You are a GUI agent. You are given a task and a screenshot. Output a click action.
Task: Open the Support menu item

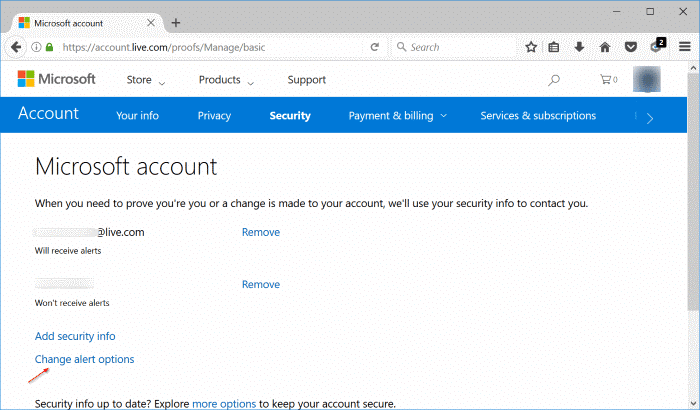[307, 80]
